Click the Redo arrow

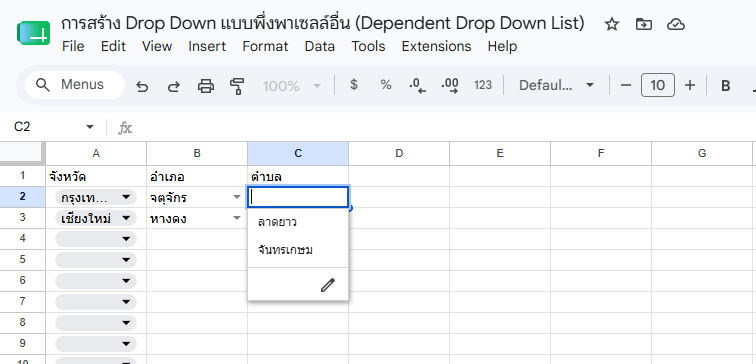[x=174, y=86]
